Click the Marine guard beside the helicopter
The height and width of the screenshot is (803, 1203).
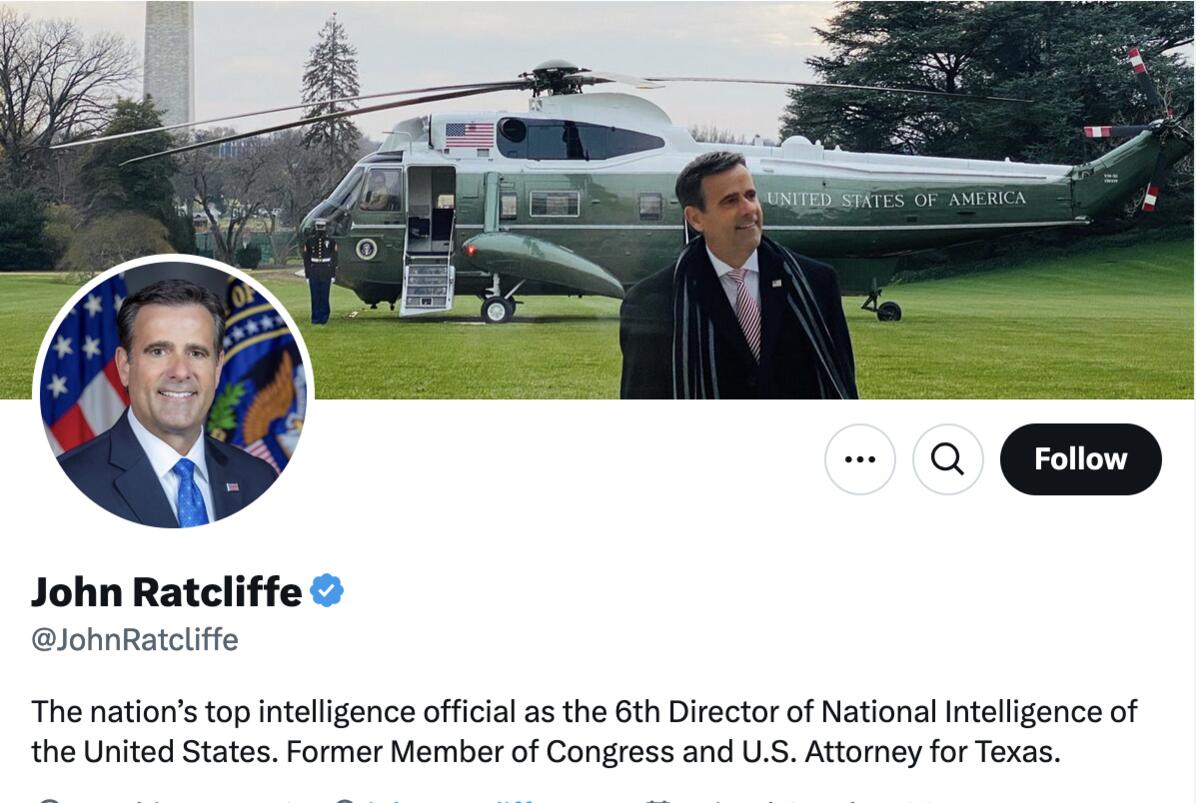tap(320, 270)
